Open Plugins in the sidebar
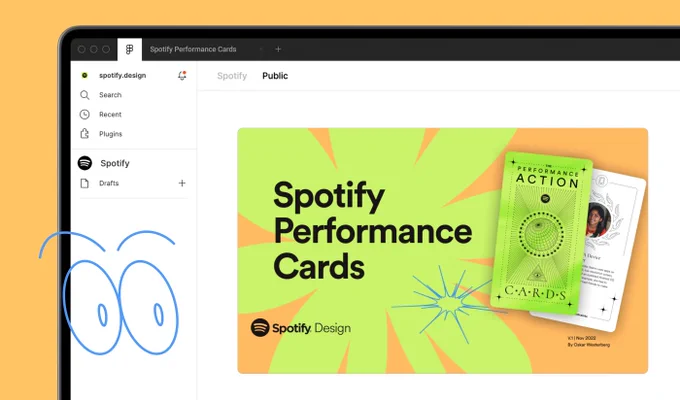 [111, 134]
